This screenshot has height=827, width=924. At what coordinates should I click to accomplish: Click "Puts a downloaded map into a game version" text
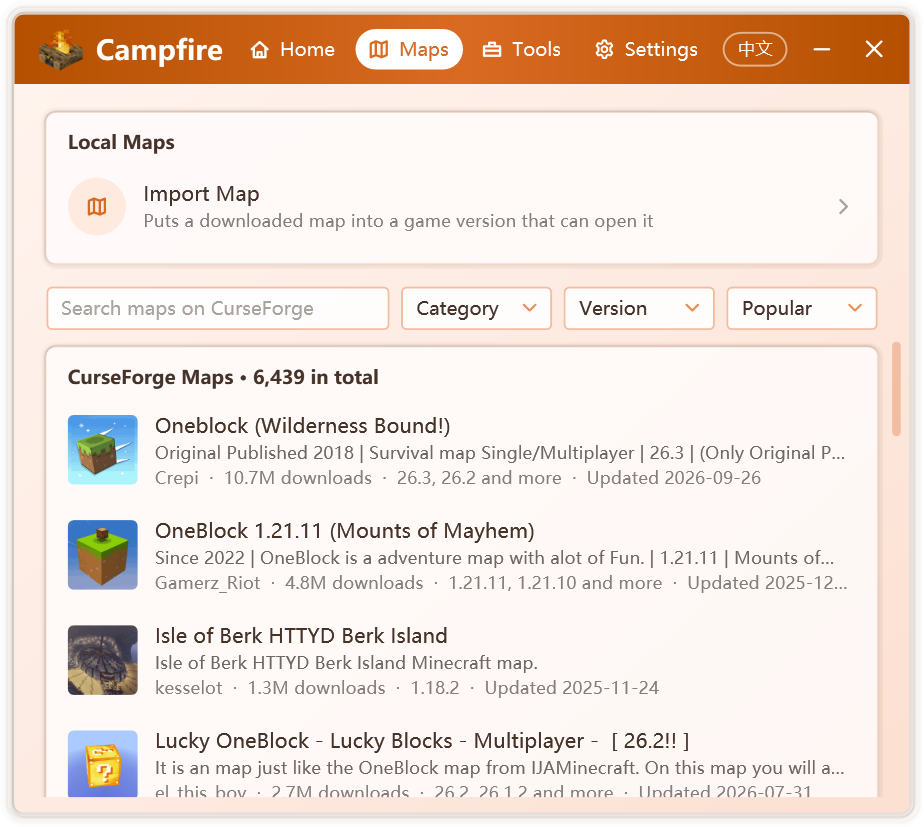click(398, 221)
